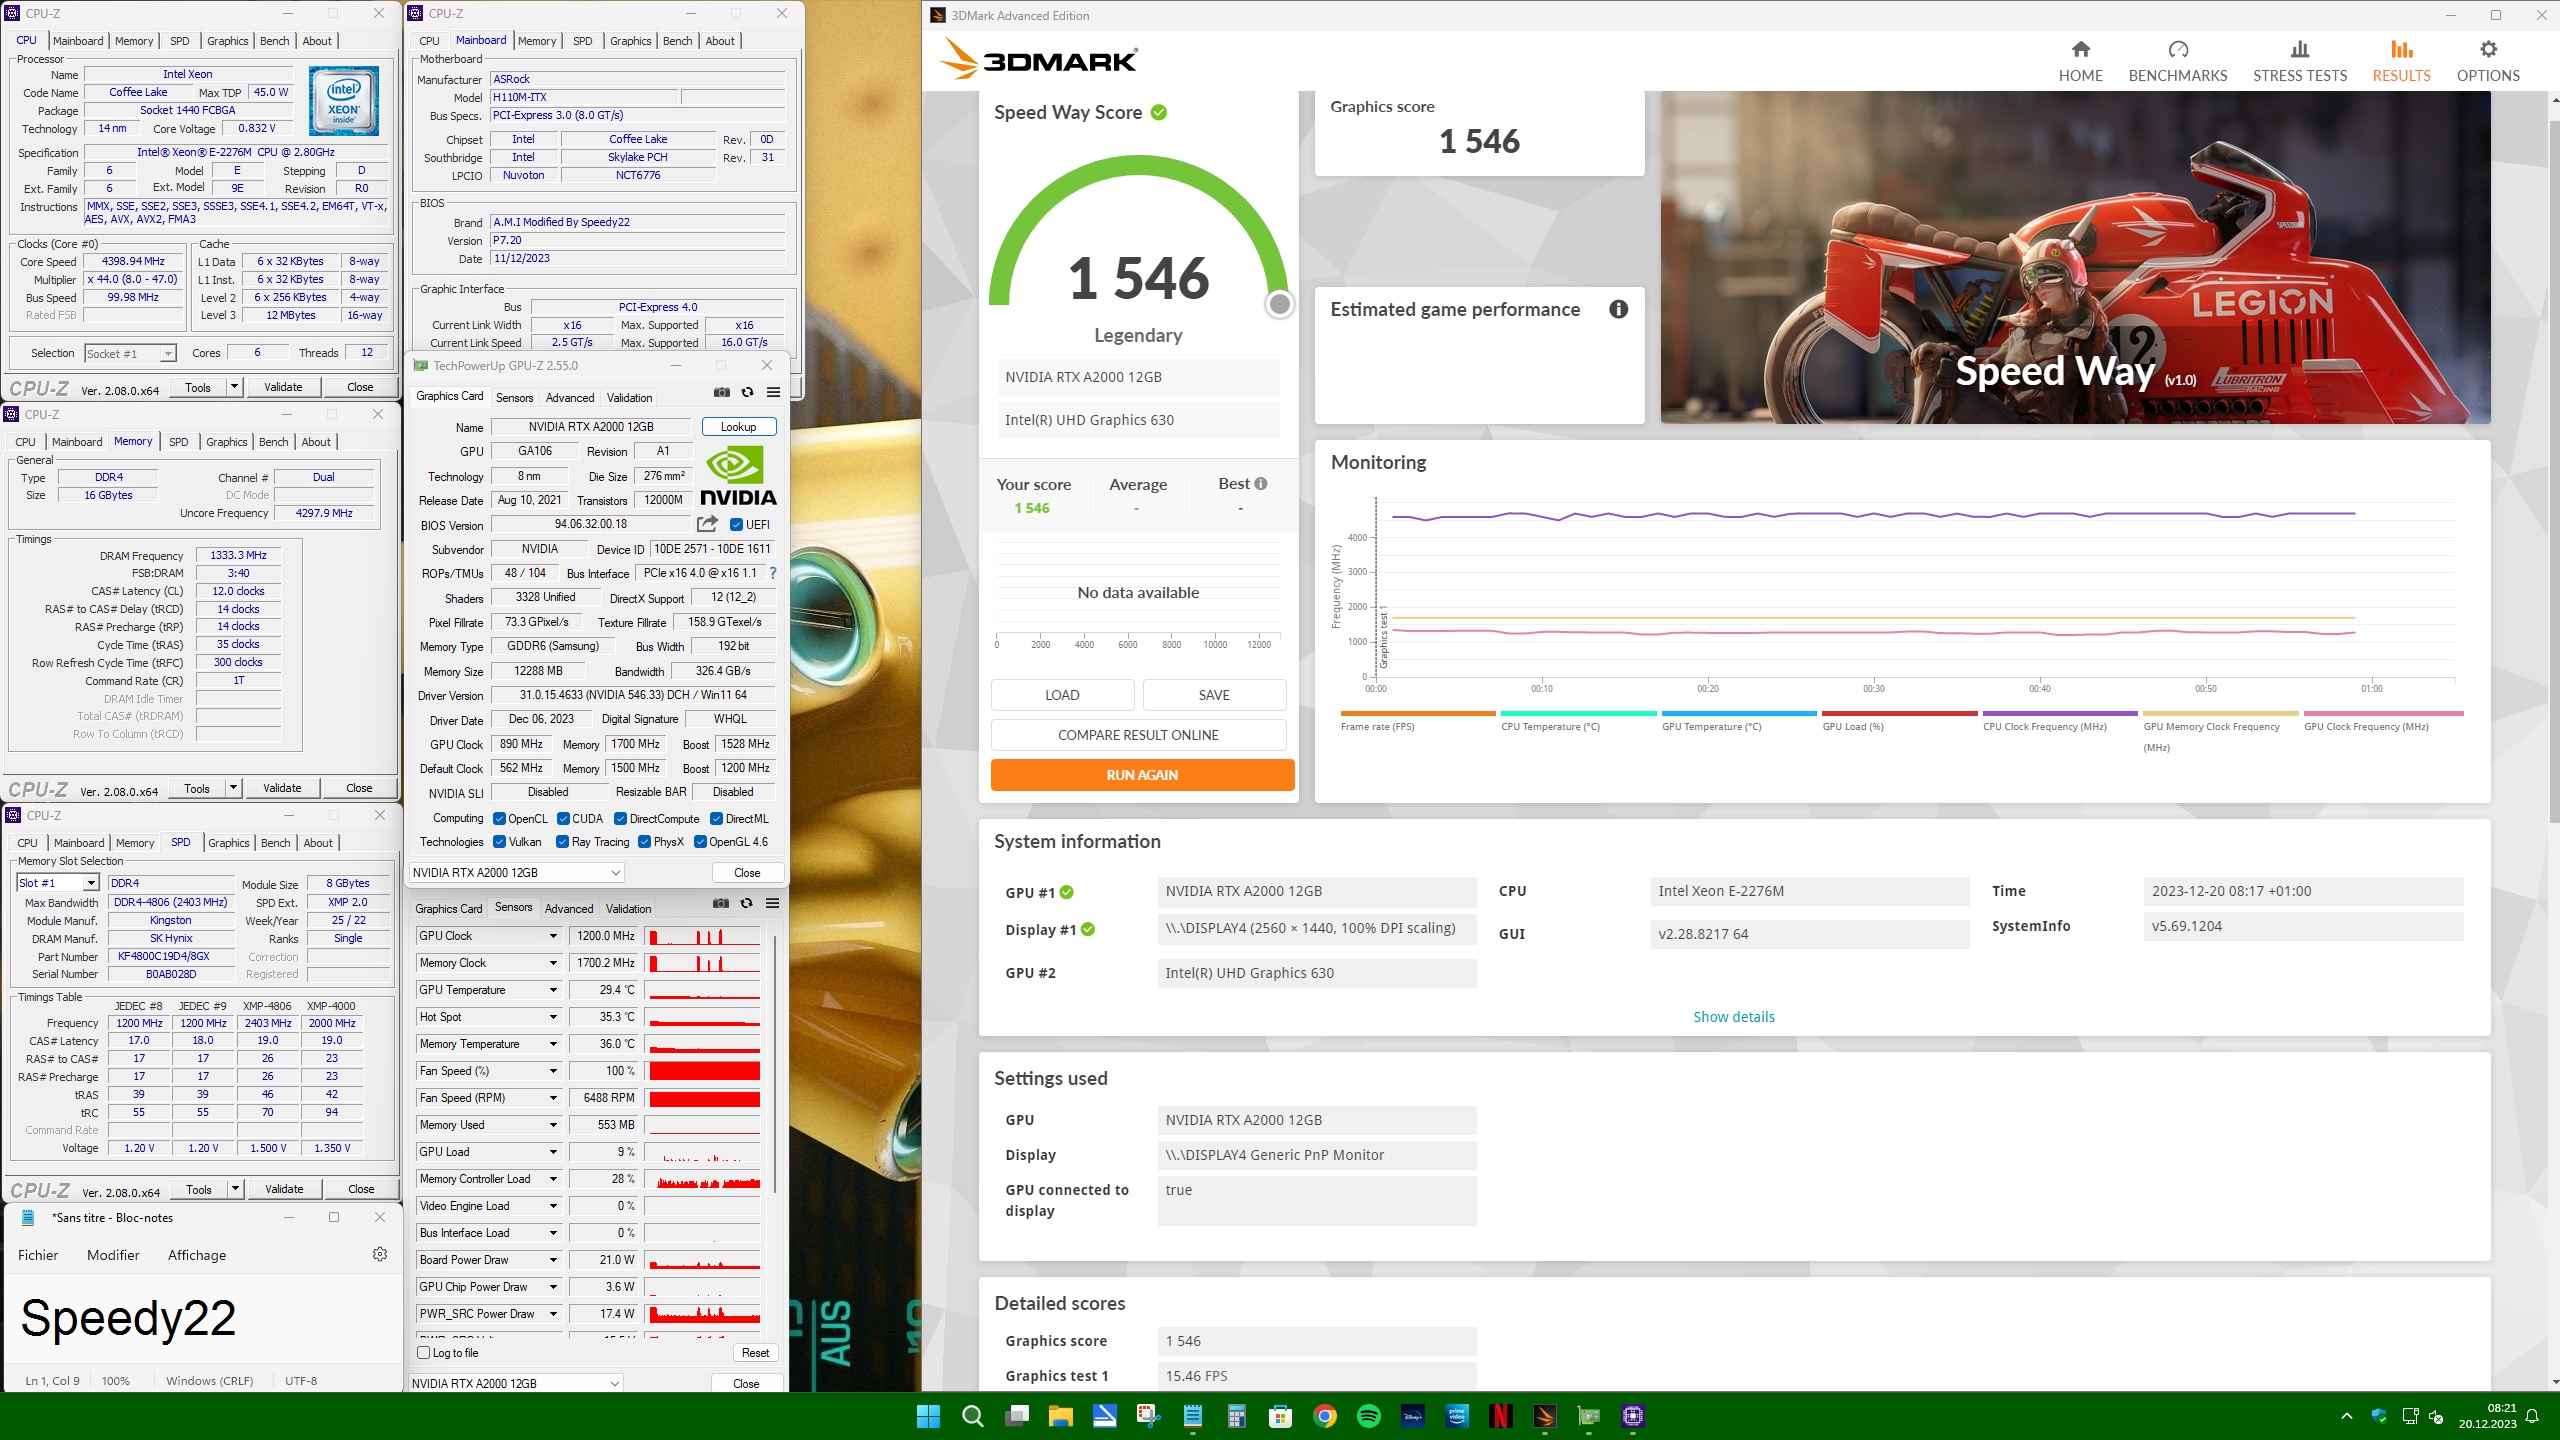Open OPTIONS gear in 3DMark

point(2488,60)
